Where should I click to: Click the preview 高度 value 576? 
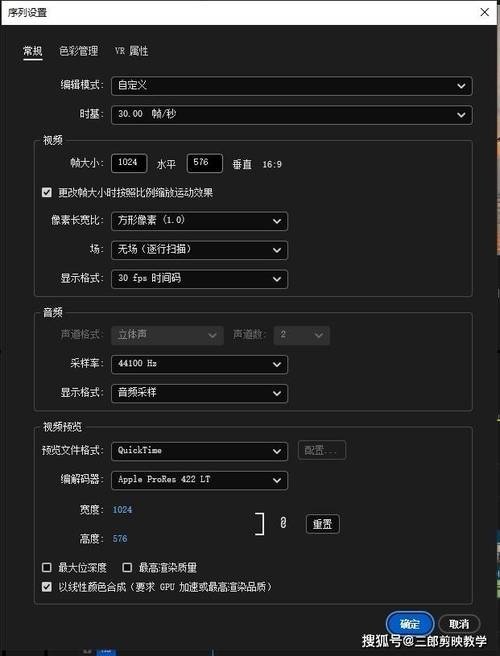120,538
